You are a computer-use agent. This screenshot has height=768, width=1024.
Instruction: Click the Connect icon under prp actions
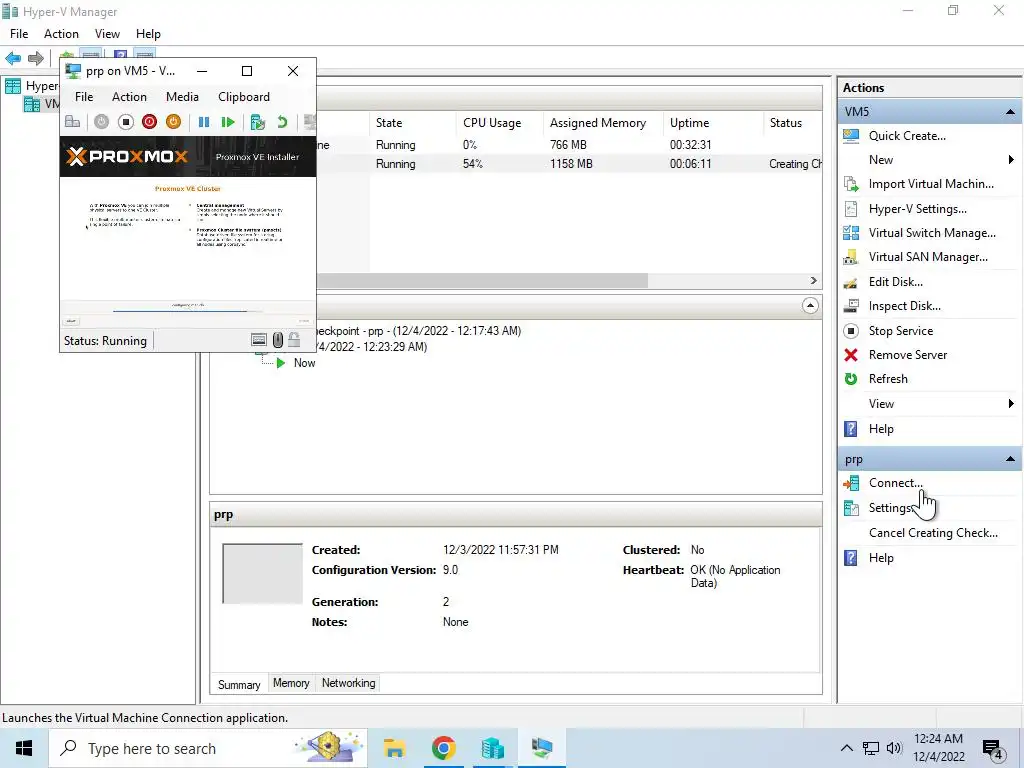tap(851, 483)
